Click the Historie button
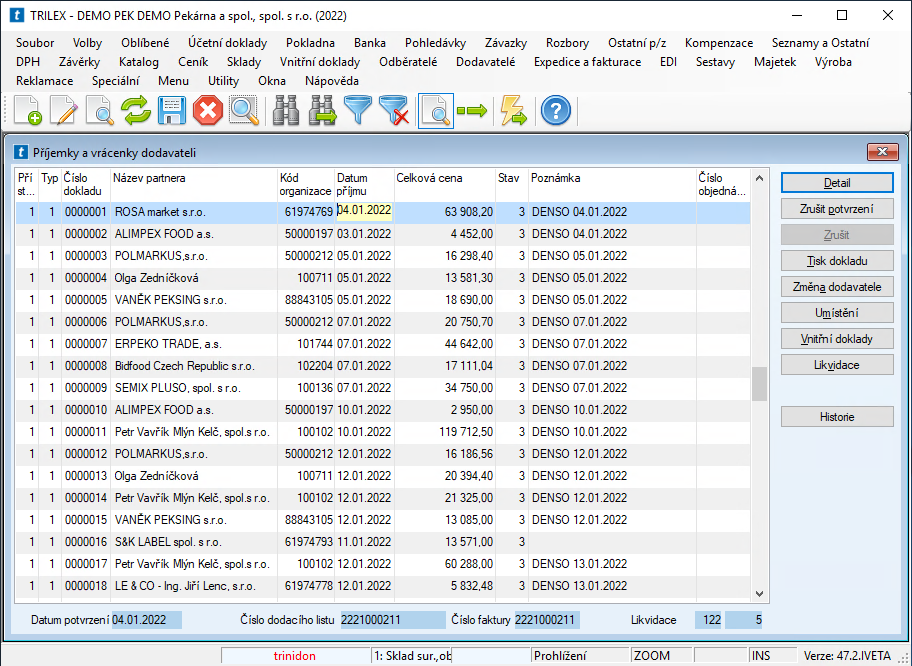Screen dimensions: 912x666 [837, 416]
